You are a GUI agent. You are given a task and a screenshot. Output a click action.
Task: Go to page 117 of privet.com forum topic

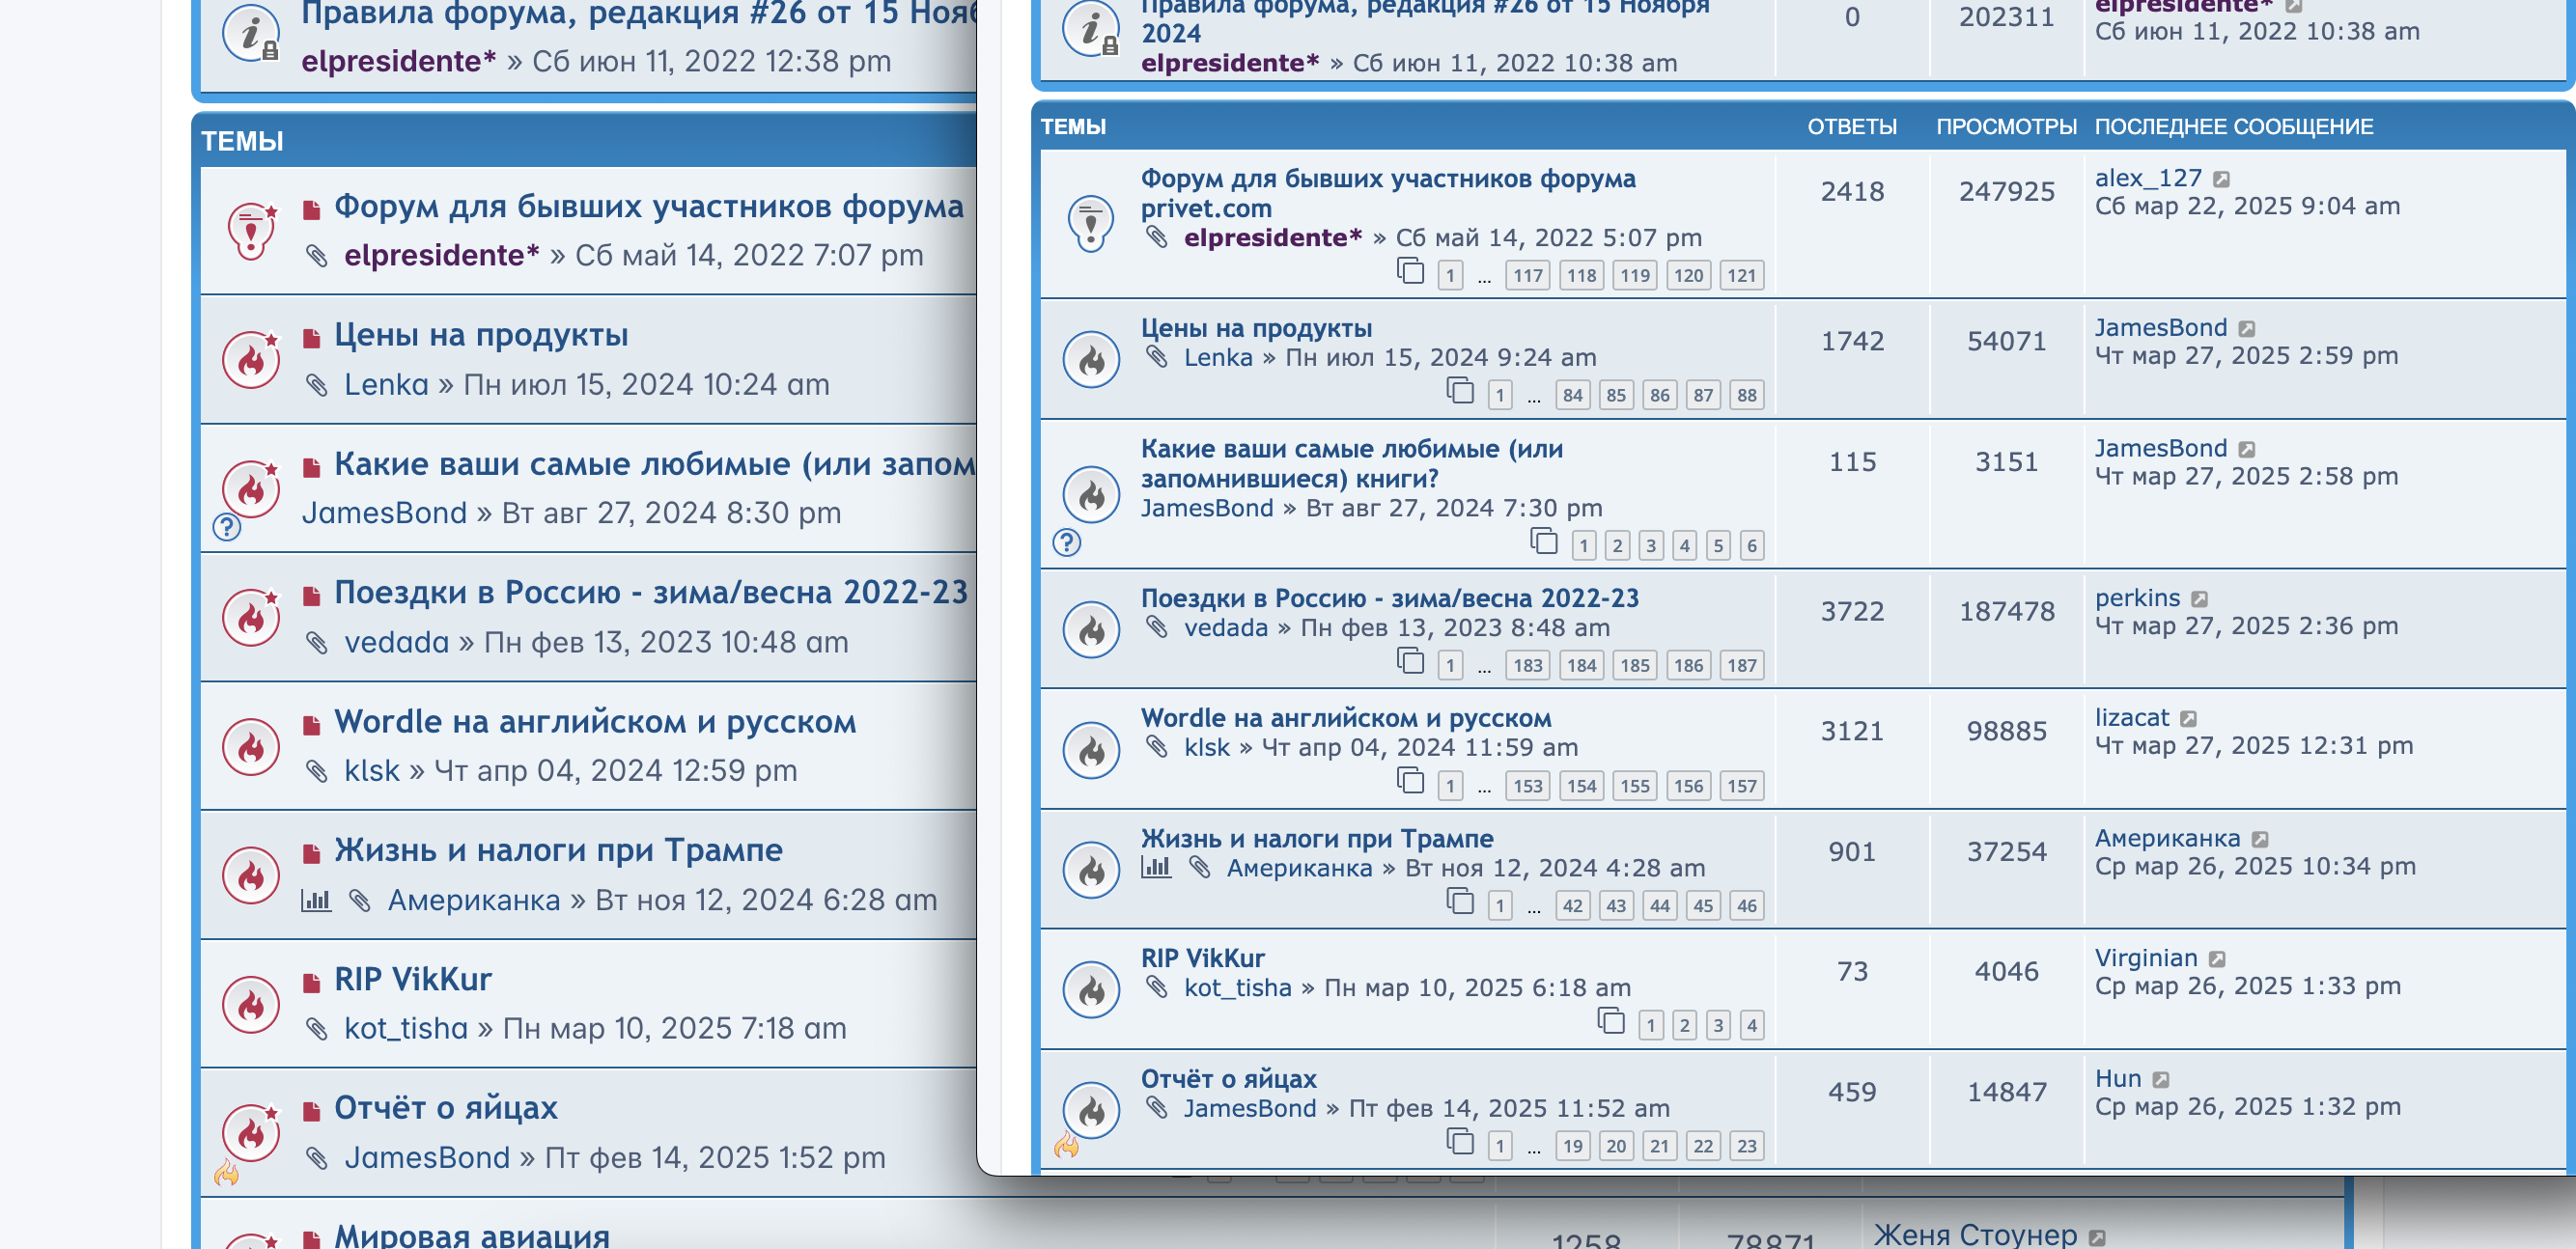click(1527, 275)
